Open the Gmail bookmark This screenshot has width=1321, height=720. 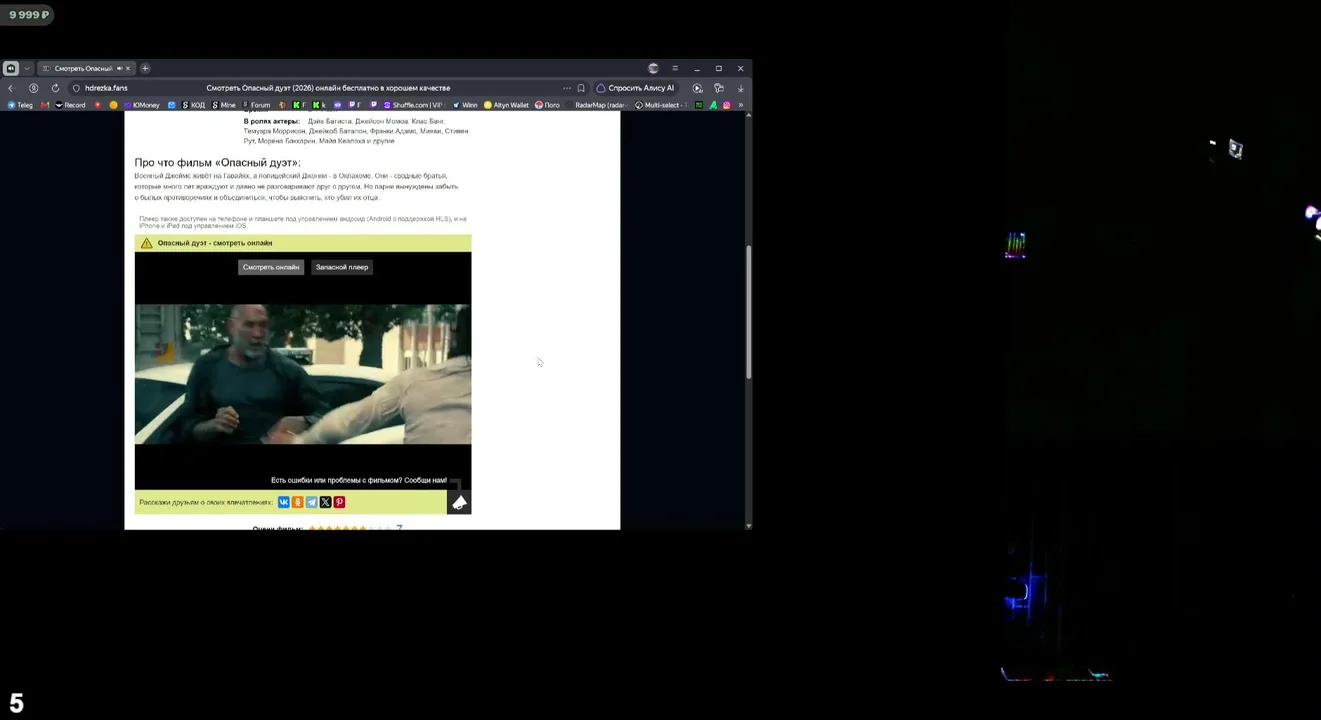[45, 105]
